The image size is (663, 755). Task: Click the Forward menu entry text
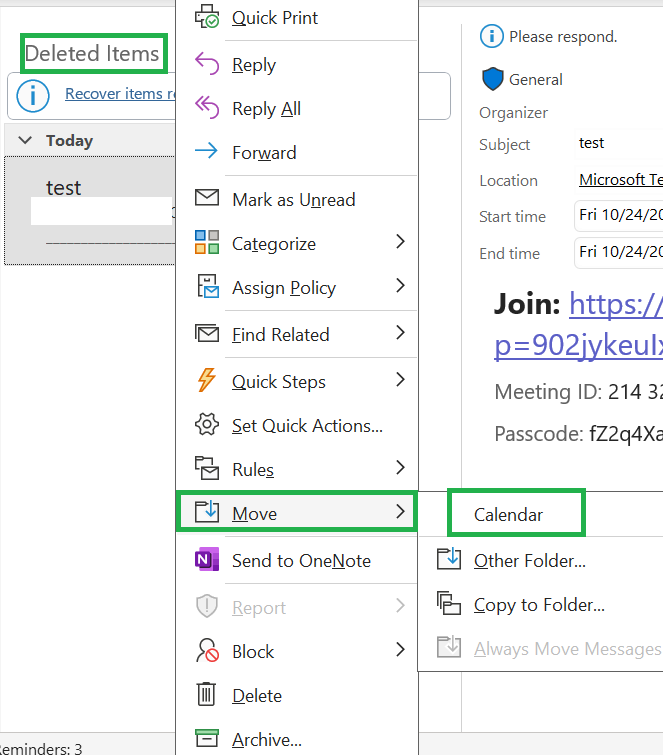264,153
